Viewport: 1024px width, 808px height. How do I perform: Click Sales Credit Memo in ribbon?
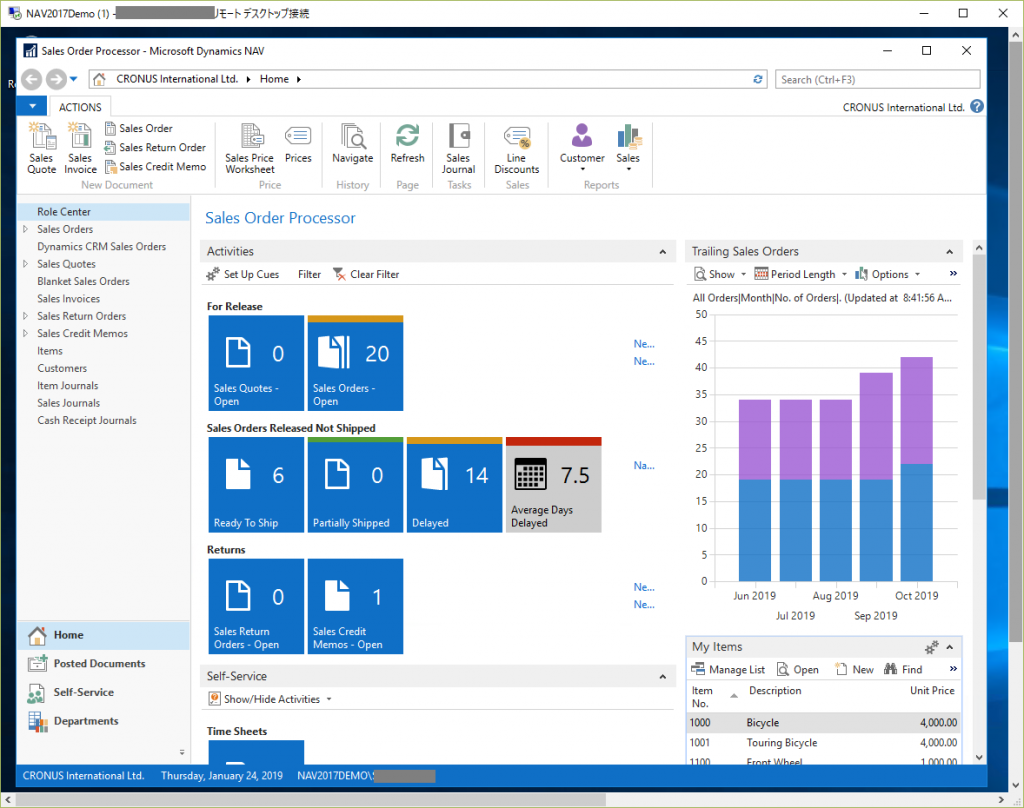(155, 167)
